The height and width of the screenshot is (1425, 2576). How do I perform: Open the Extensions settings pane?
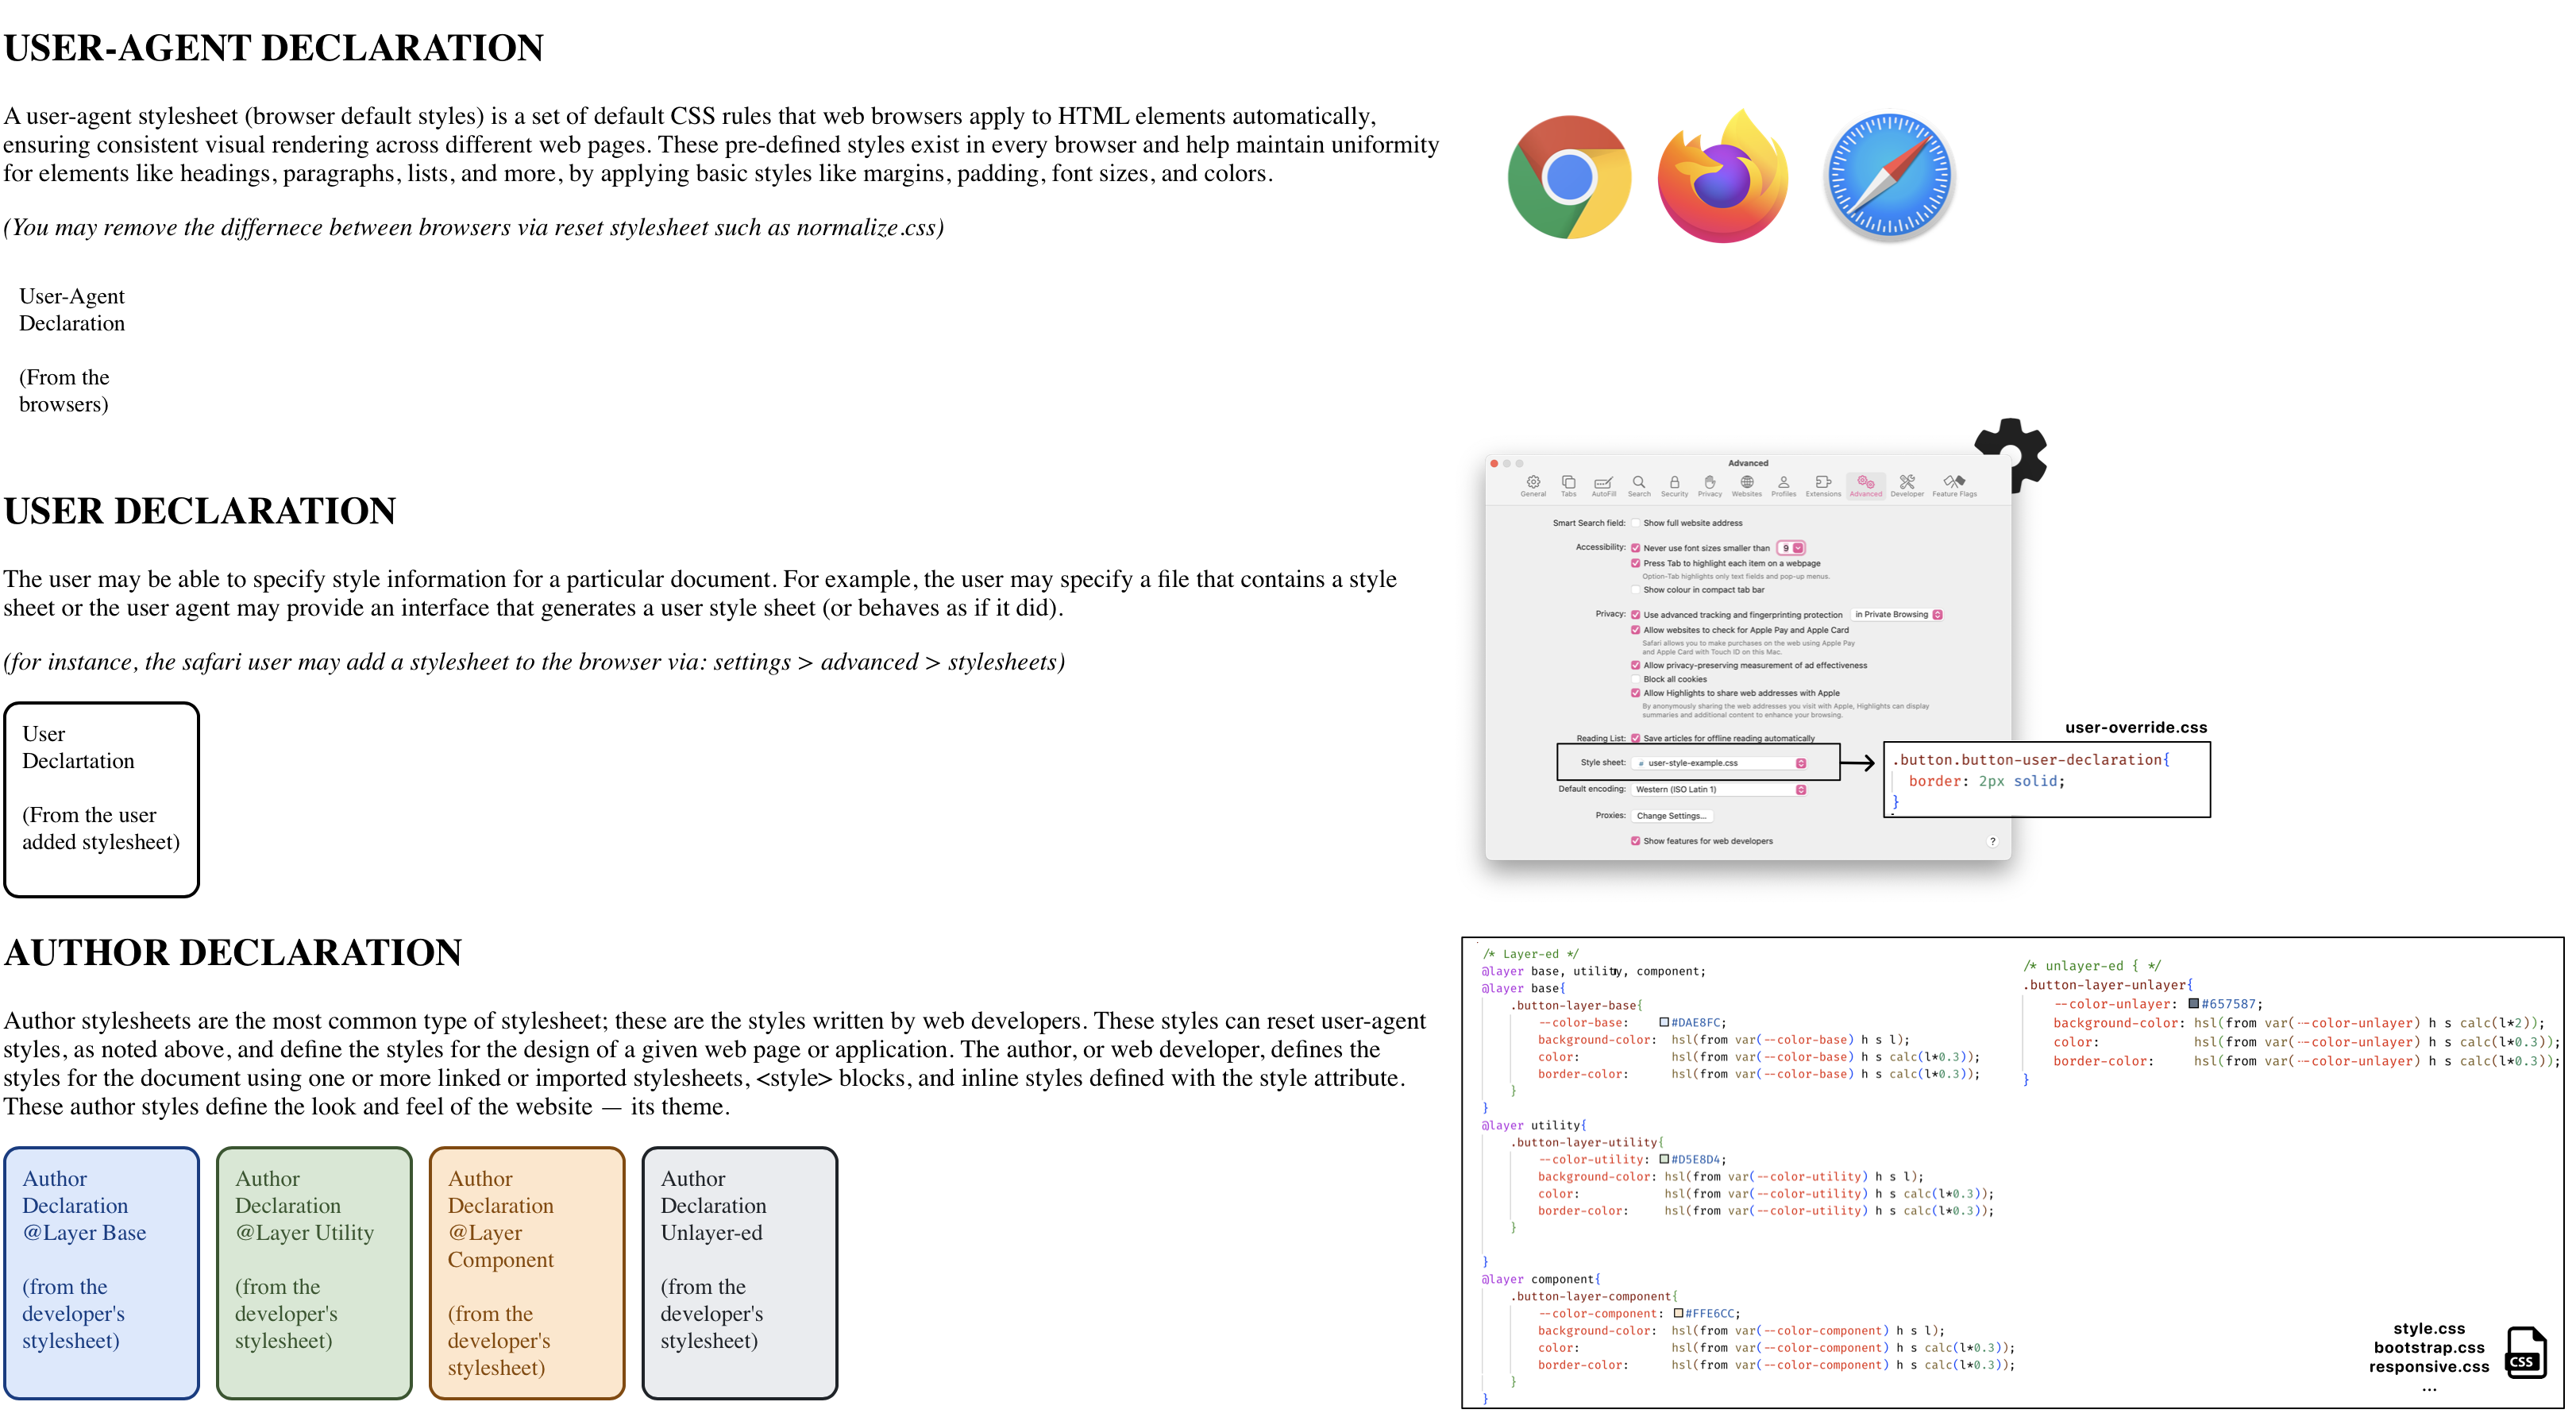[x=1823, y=484]
